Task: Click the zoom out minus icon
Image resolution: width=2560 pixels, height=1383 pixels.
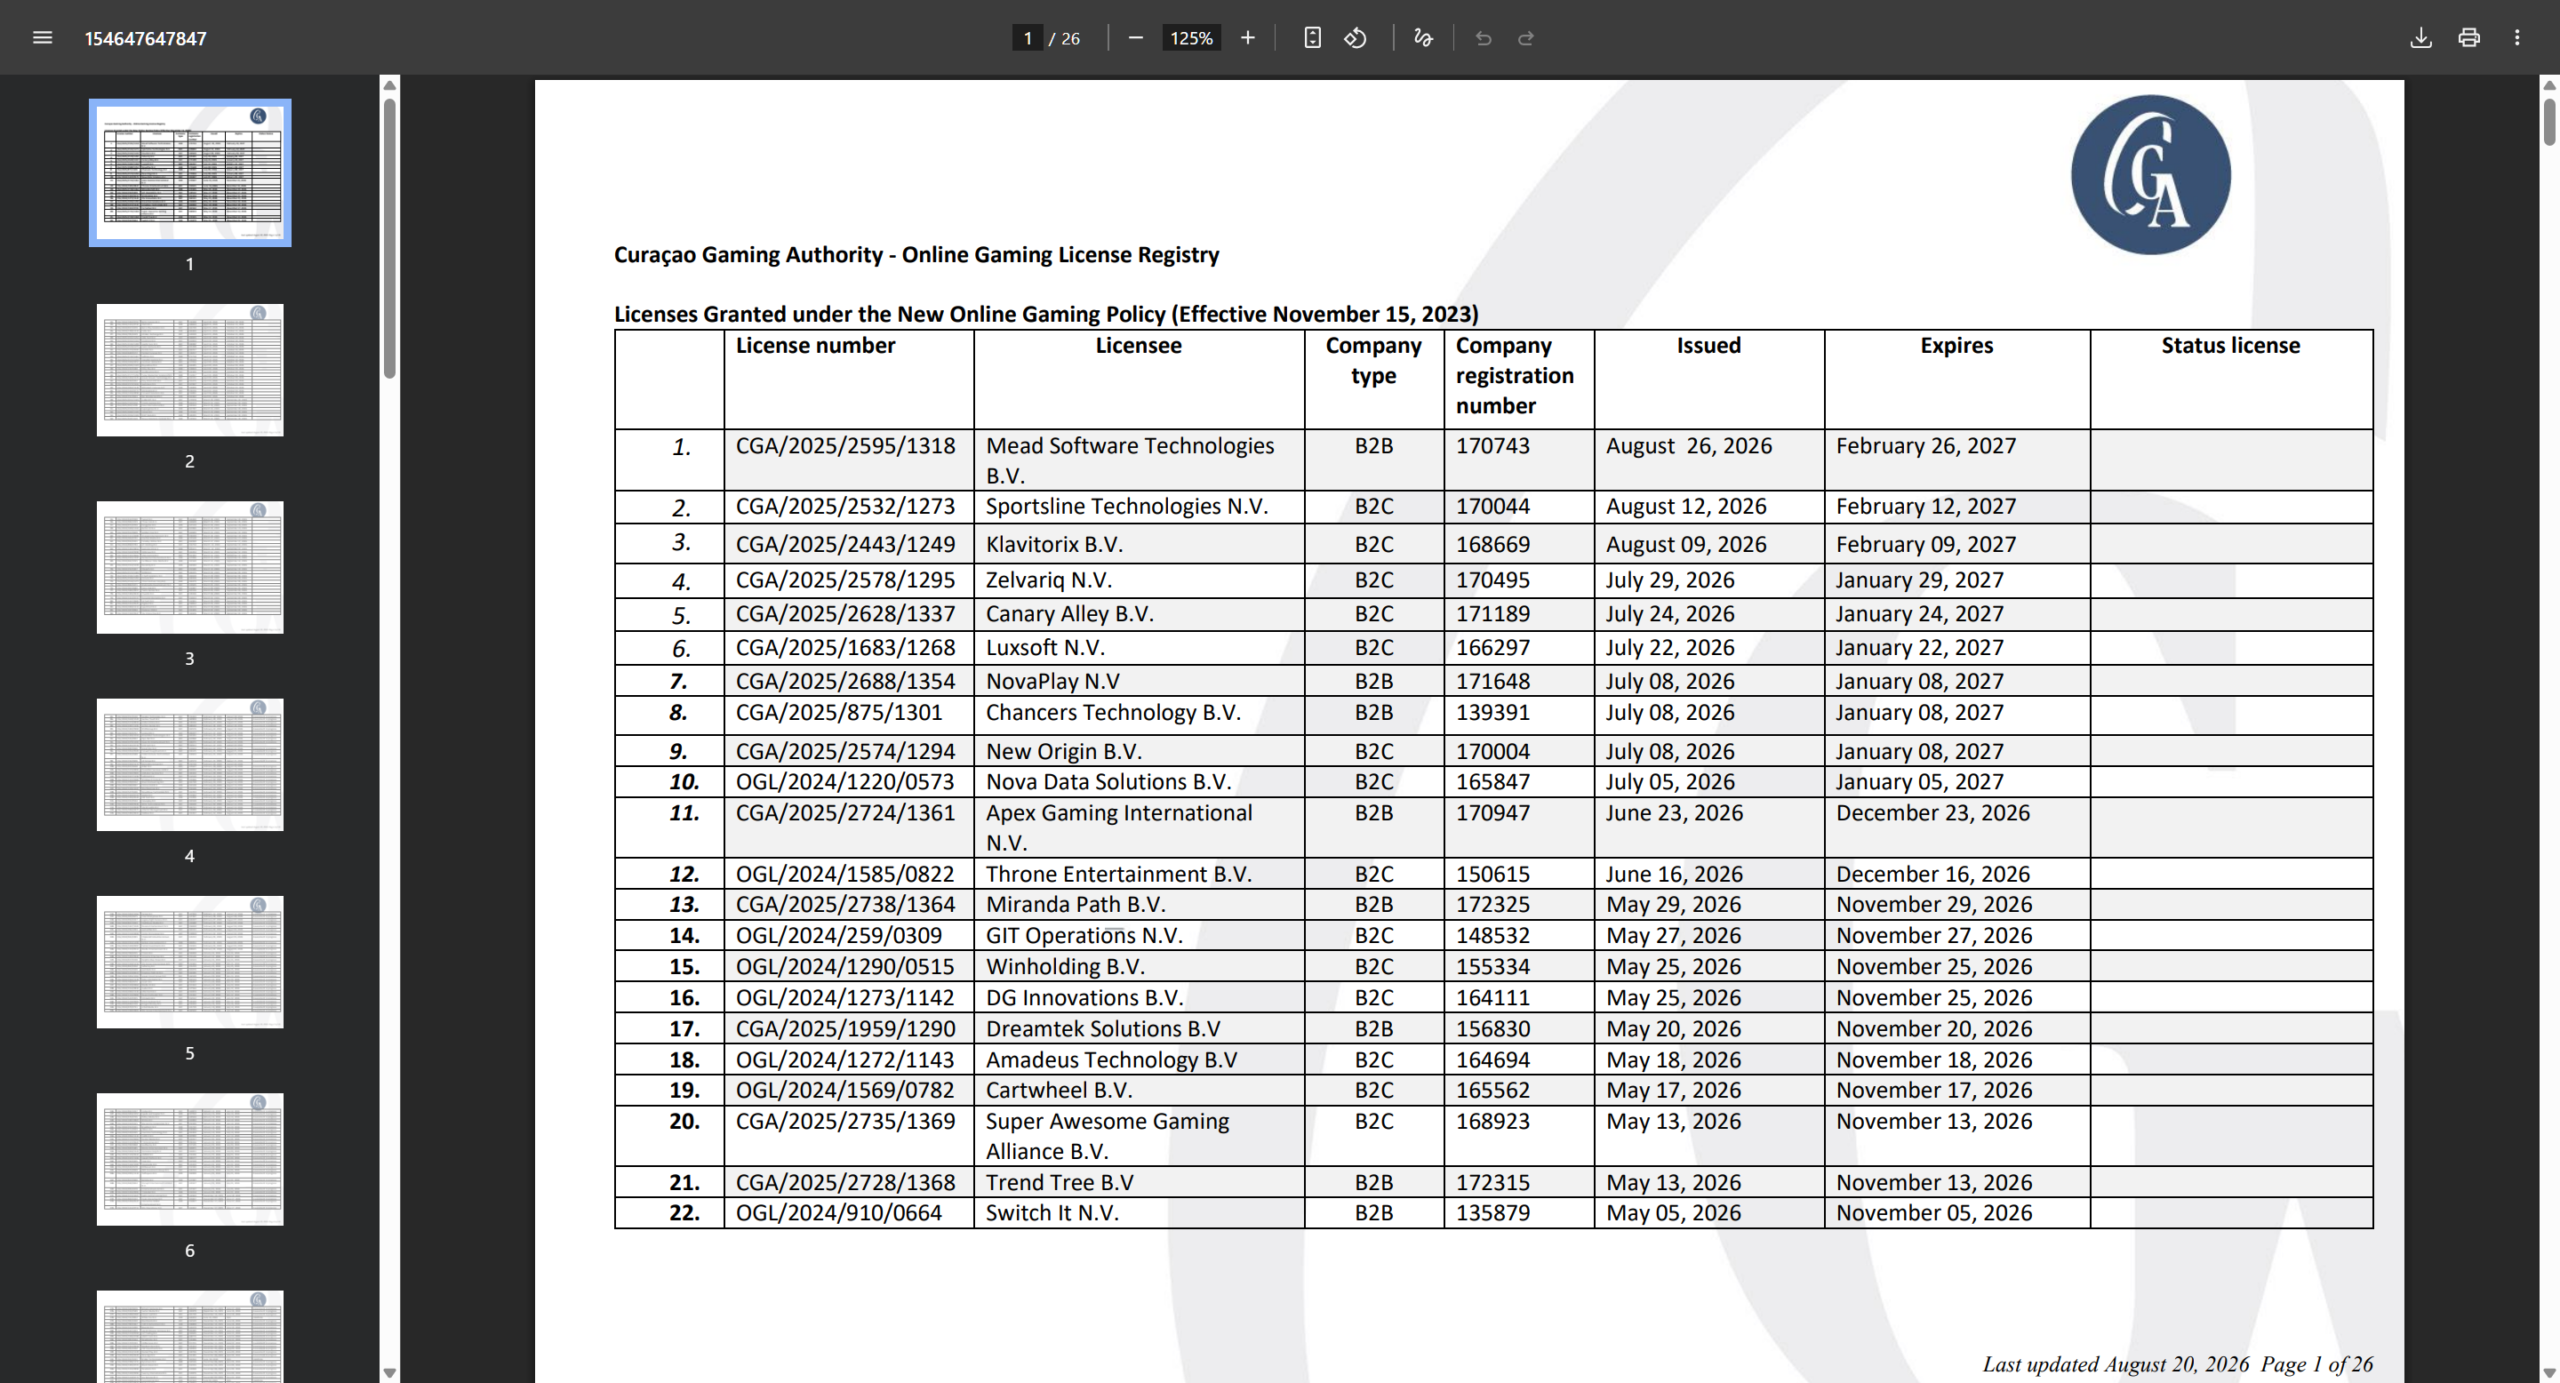Action: point(1135,38)
